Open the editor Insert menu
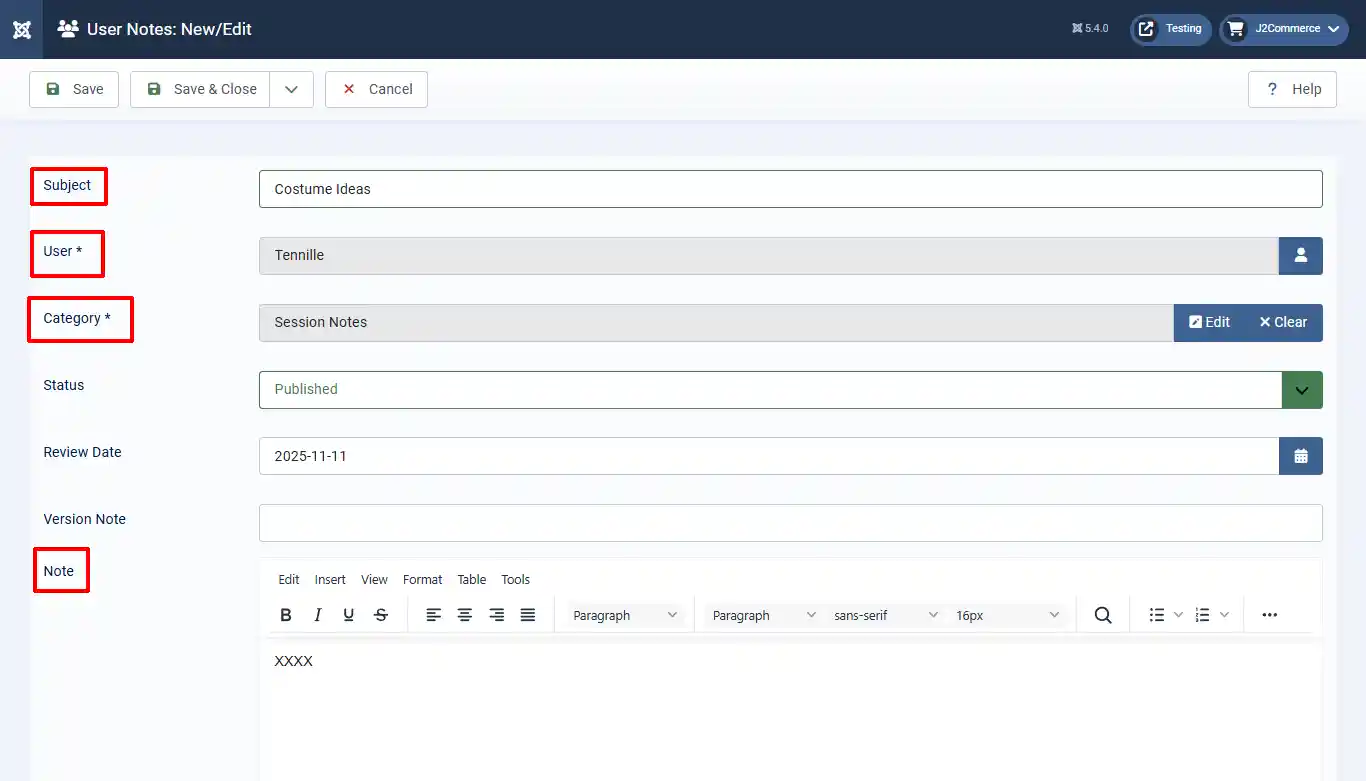Viewport: 1366px width, 781px height. pyautogui.click(x=330, y=580)
